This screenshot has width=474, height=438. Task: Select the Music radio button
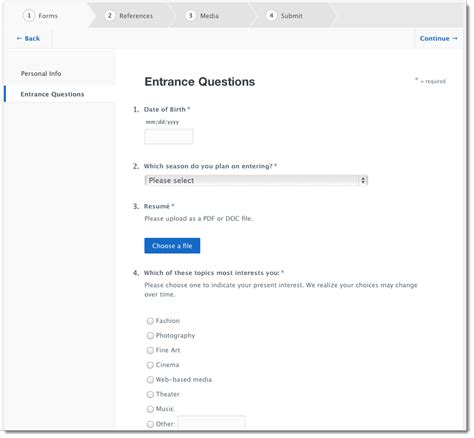coord(150,409)
